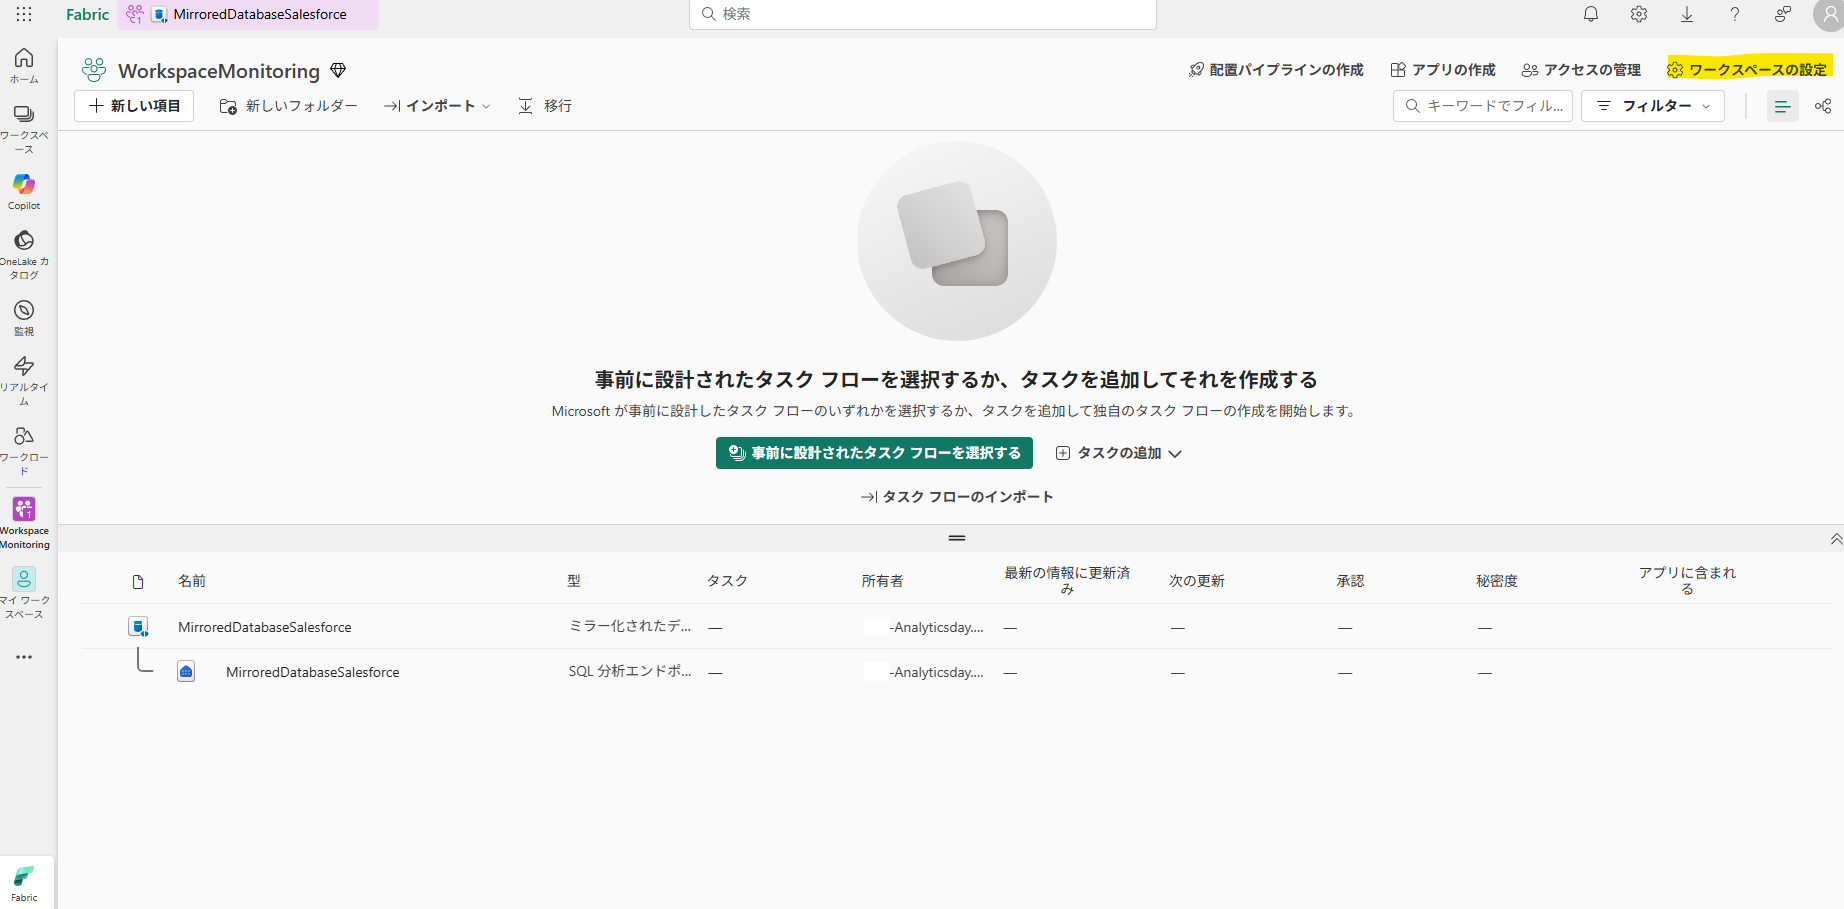This screenshot has width=1844, height=909.
Task: Click owner Analyticsday in SQL endpoint row
Action: [925, 672]
